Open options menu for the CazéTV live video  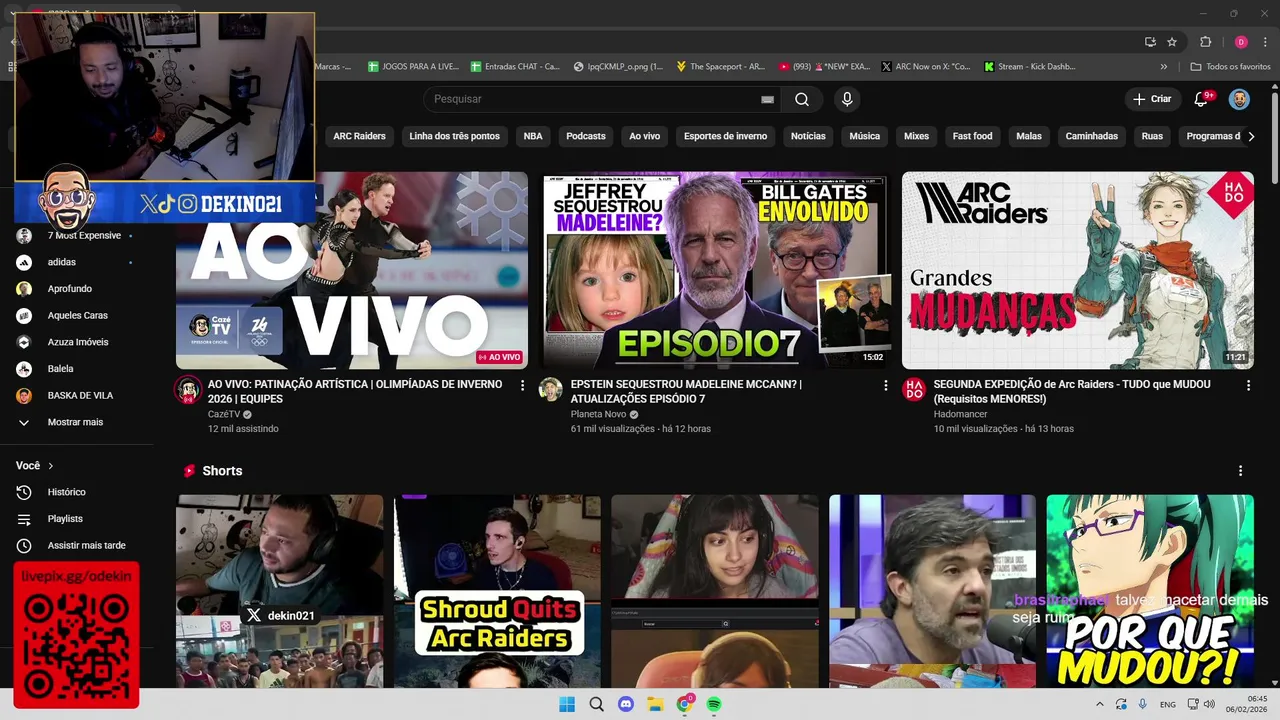pyautogui.click(x=522, y=385)
